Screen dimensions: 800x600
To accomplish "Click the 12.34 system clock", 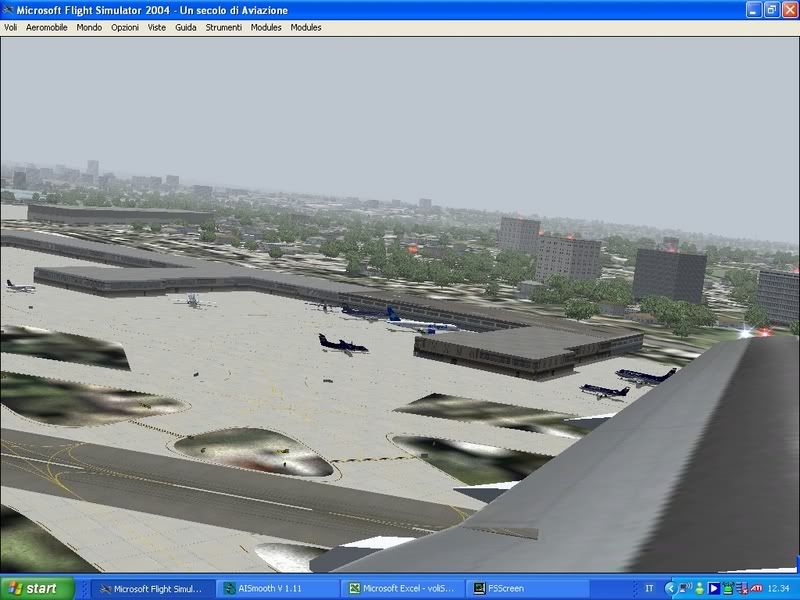I will [x=779, y=589].
